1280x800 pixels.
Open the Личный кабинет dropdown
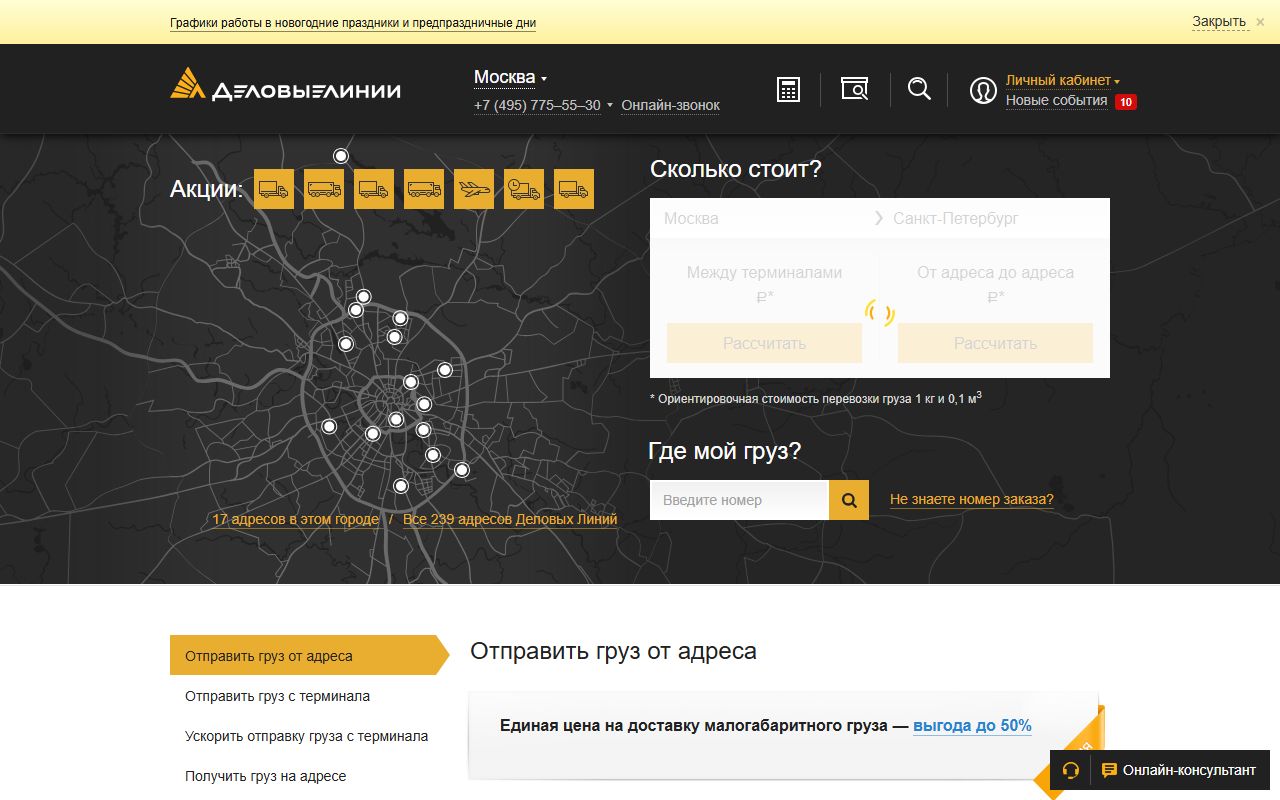point(1063,80)
